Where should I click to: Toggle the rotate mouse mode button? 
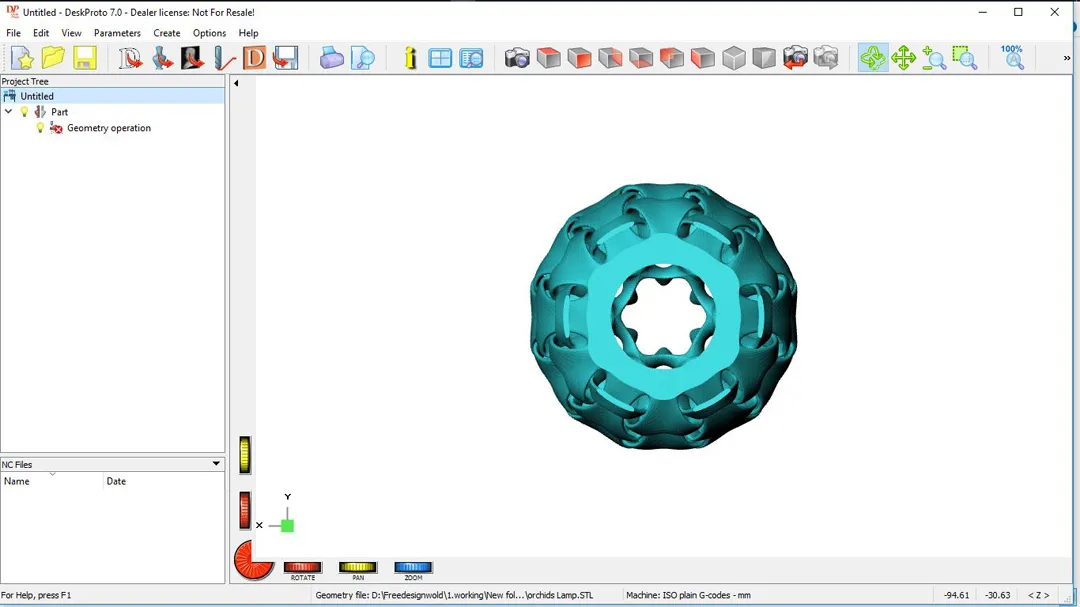(873, 59)
